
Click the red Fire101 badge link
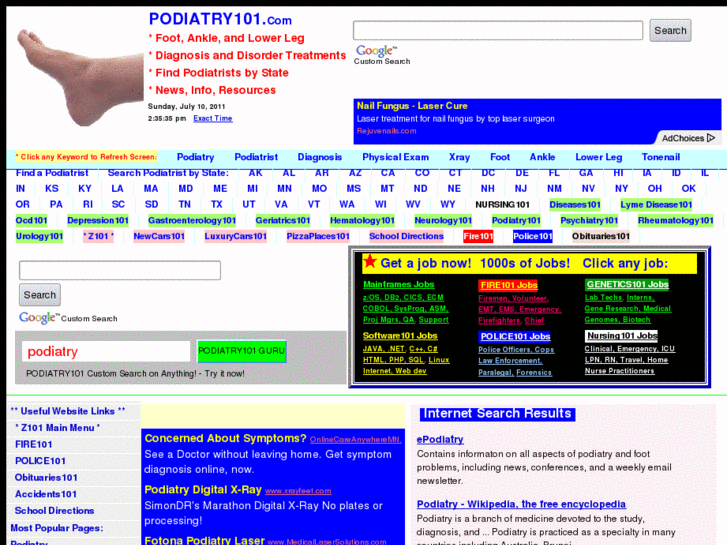478,236
